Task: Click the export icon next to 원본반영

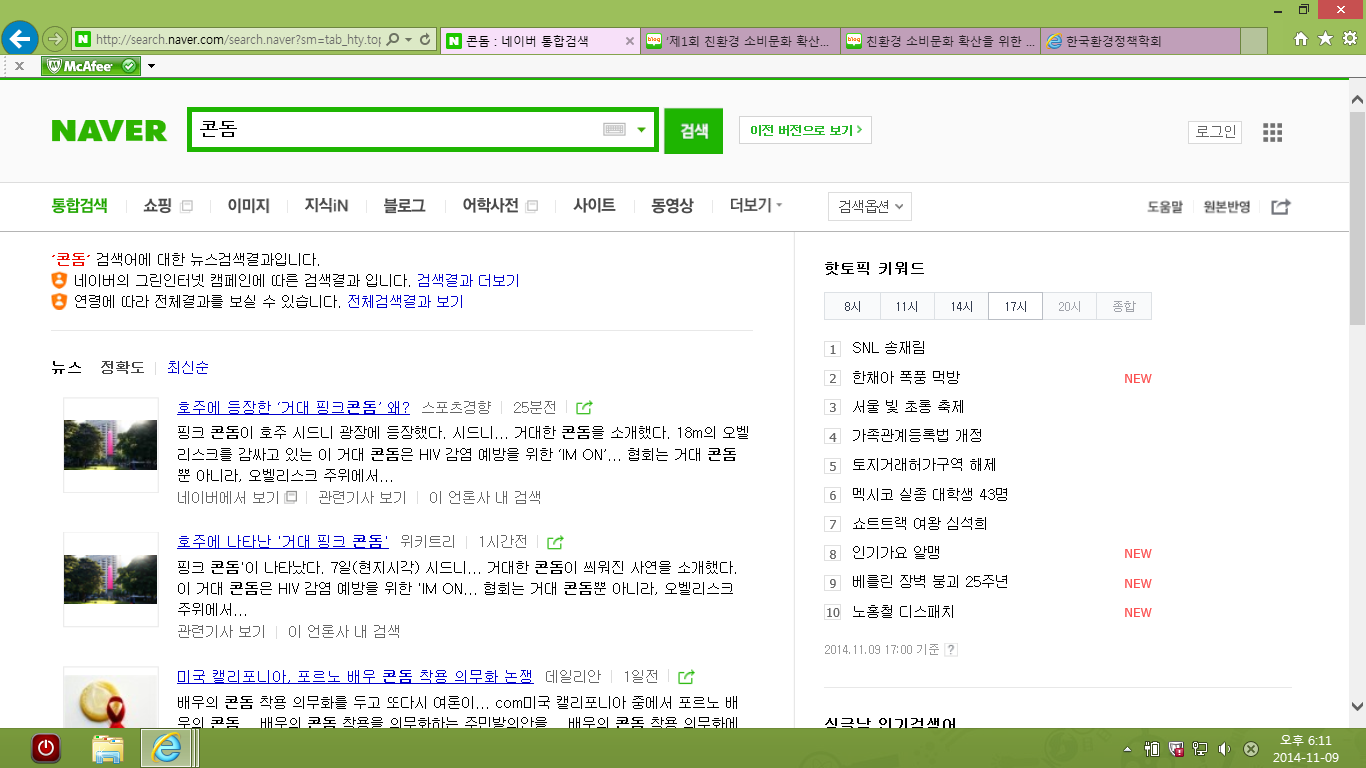Action: (x=1280, y=207)
